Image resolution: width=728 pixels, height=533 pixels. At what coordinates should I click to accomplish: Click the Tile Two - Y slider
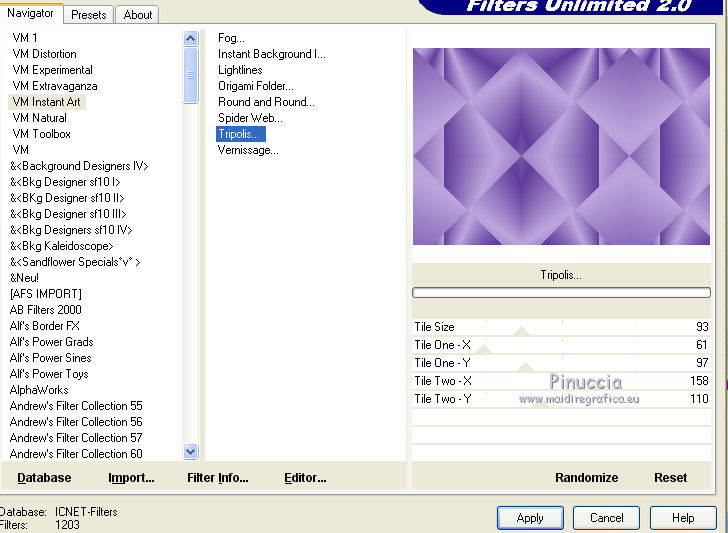click(561, 399)
